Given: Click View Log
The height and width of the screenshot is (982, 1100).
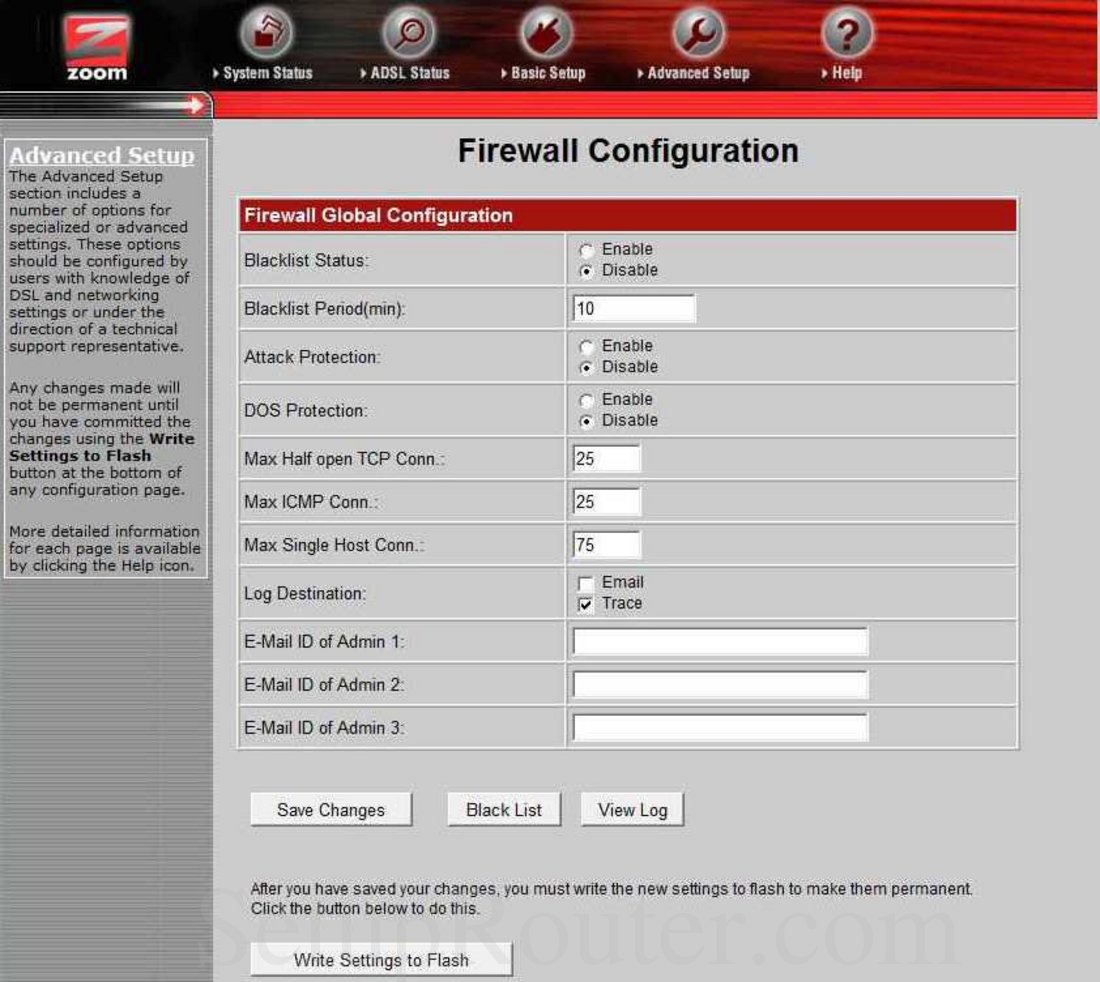Looking at the screenshot, I should point(632,810).
